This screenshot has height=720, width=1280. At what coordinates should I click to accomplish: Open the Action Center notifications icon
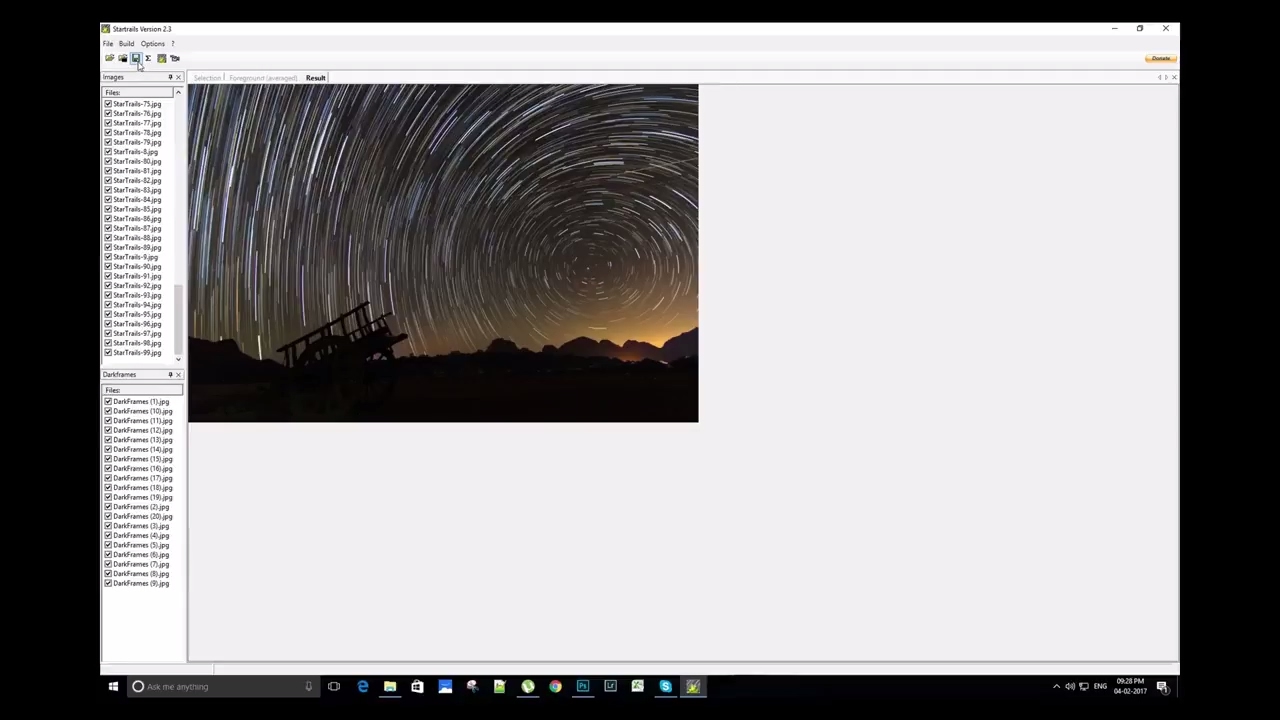pos(1162,687)
